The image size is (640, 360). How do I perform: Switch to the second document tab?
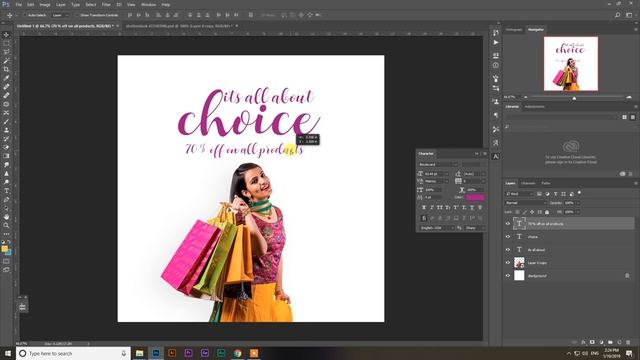179,26
